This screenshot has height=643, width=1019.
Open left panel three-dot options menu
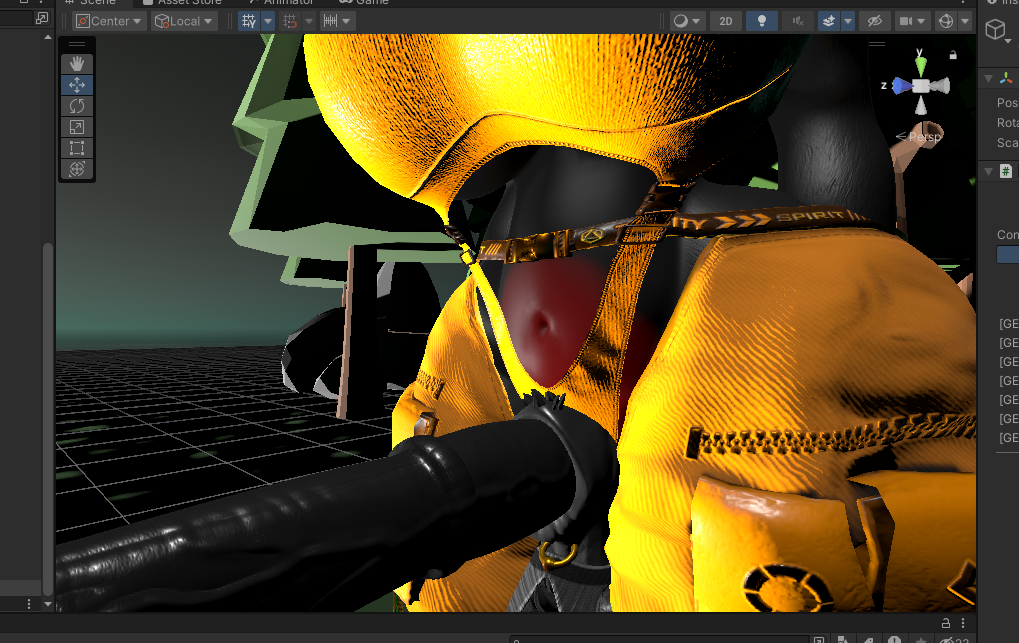pos(29,604)
